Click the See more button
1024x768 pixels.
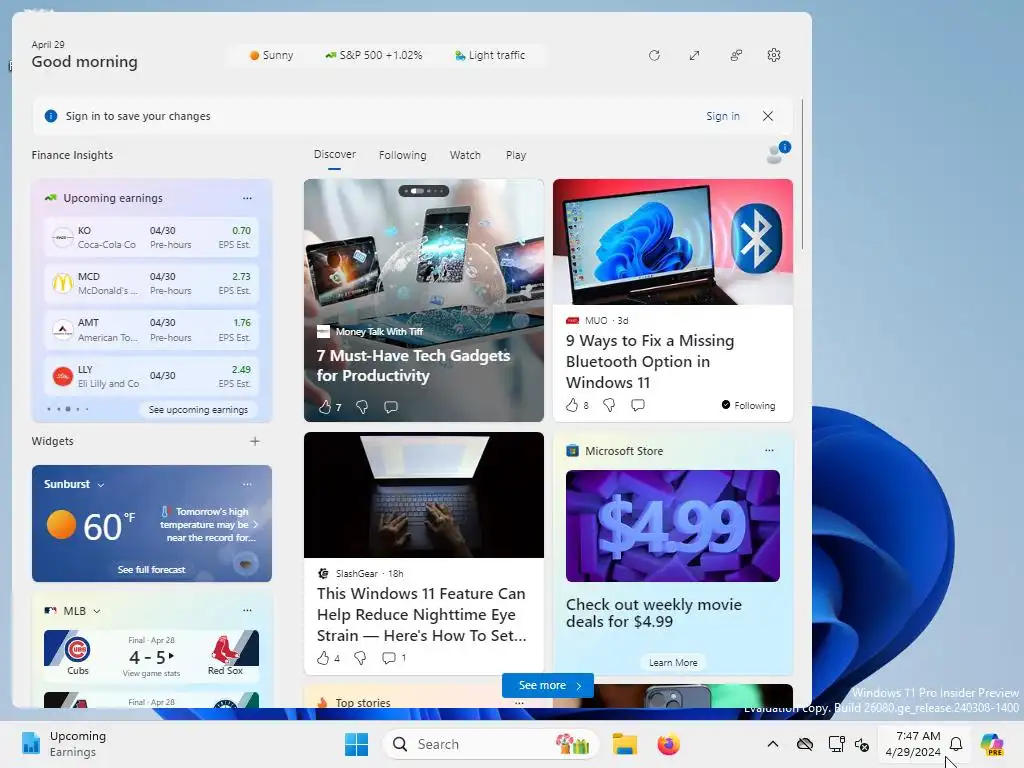point(548,685)
